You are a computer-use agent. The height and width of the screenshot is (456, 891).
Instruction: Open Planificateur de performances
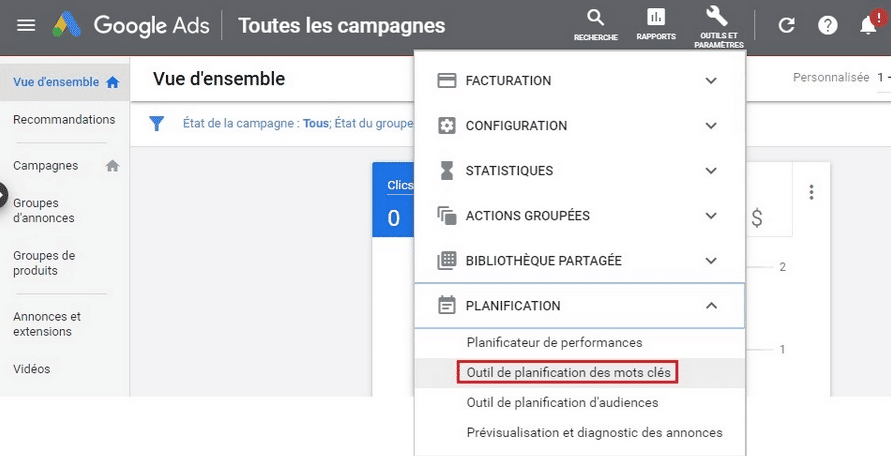(x=554, y=342)
